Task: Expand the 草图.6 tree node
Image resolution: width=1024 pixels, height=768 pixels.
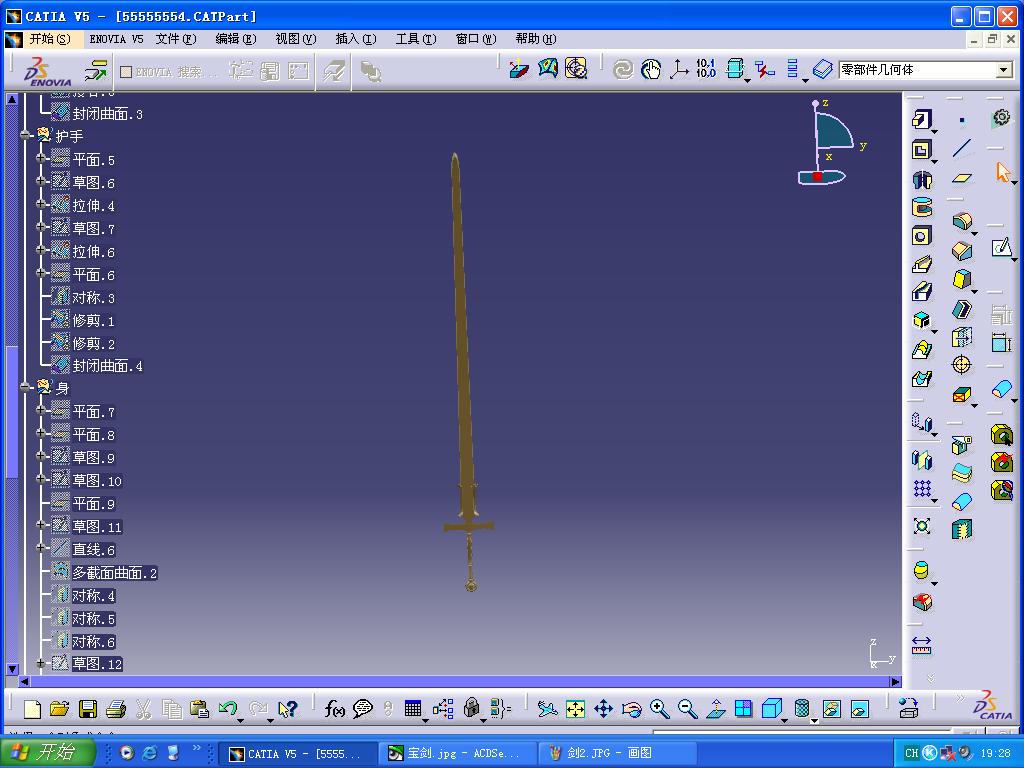Action: coord(41,182)
